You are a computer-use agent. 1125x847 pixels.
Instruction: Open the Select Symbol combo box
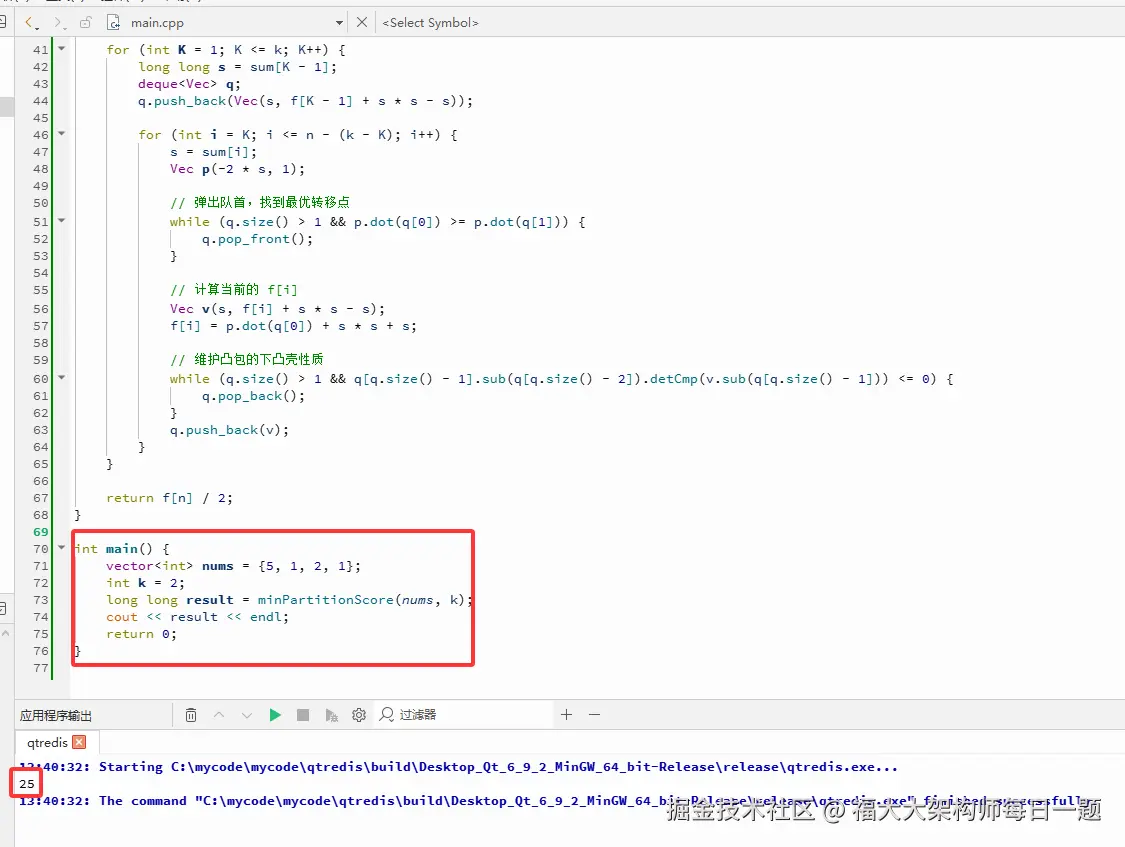pyautogui.click(x=430, y=23)
